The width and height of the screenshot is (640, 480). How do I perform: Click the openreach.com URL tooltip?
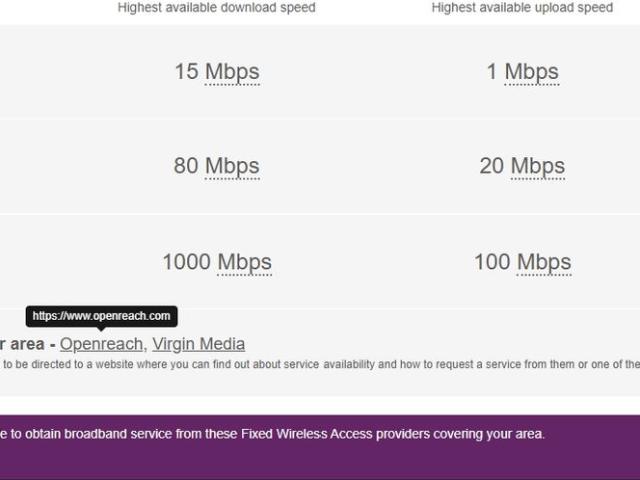pyautogui.click(x=101, y=316)
